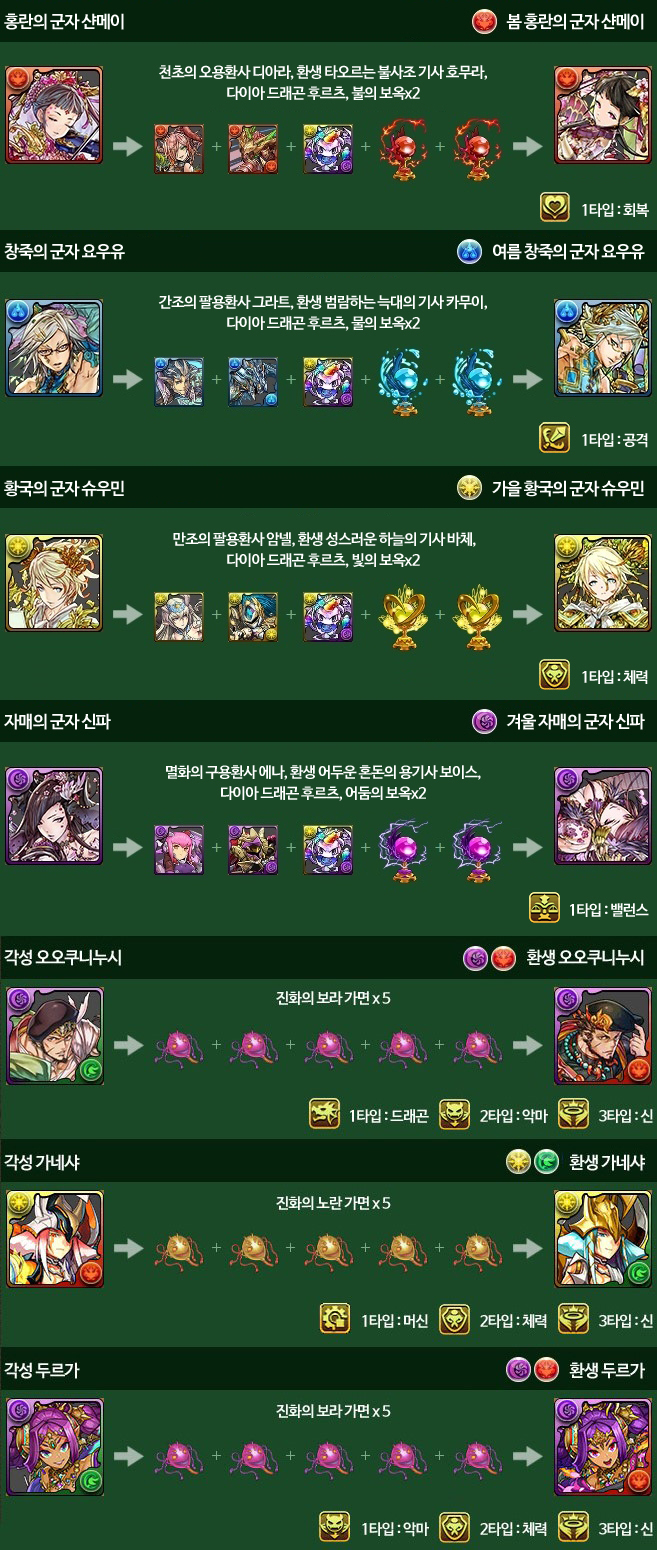The image size is (657, 1550).
Task: Click the fire attribute orb beside 봄 홍란의 군자 샨메이
Action: coord(485,20)
